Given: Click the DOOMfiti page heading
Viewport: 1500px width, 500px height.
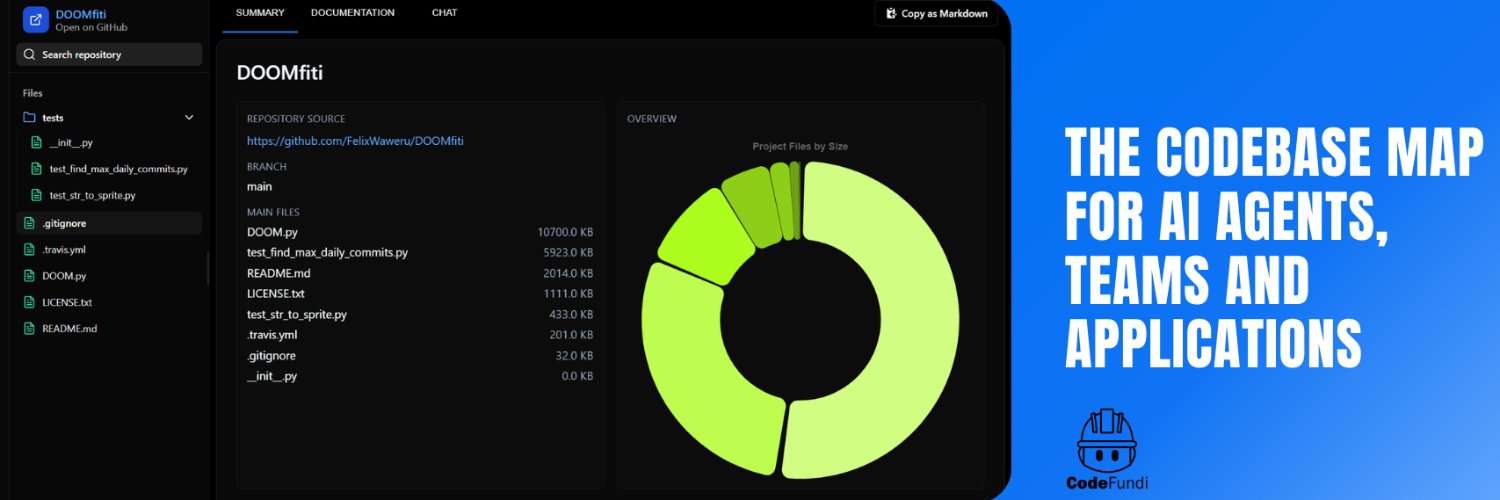Looking at the screenshot, I should tap(279, 72).
